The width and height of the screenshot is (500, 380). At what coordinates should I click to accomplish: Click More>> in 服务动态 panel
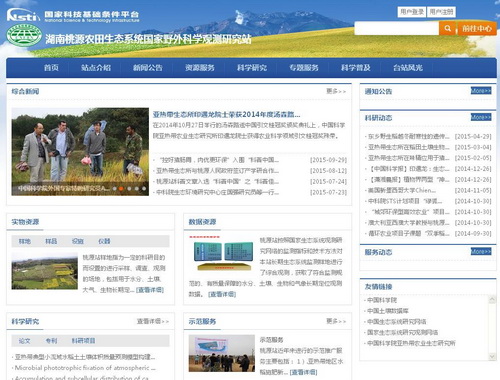click(x=481, y=251)
